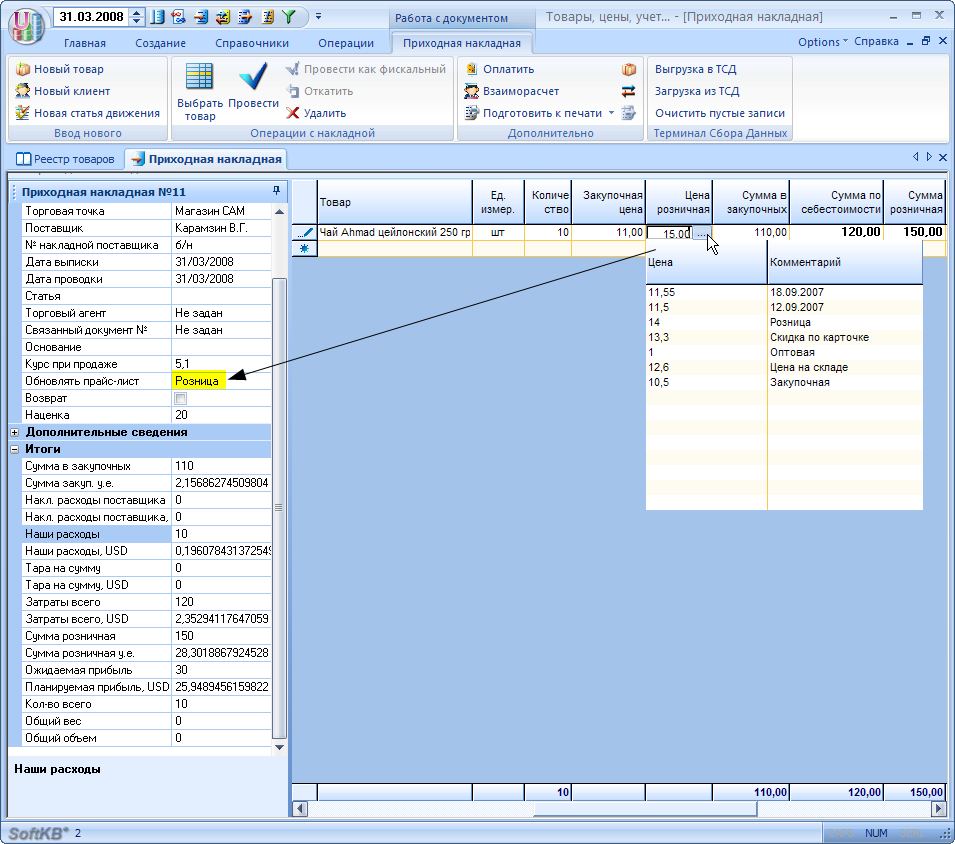This screenshot has height=844, width=955.
Task: Click the Провести как фискальный button
Action: coord(367,69)
